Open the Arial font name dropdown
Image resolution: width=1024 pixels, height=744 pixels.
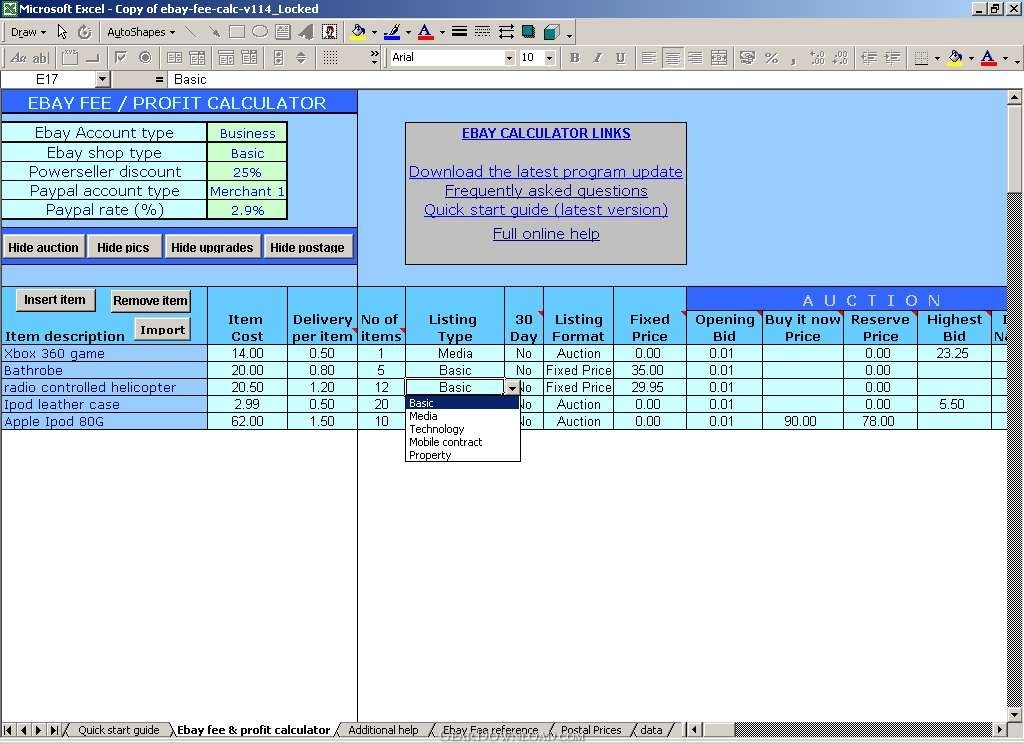click(x=509, y=57)
